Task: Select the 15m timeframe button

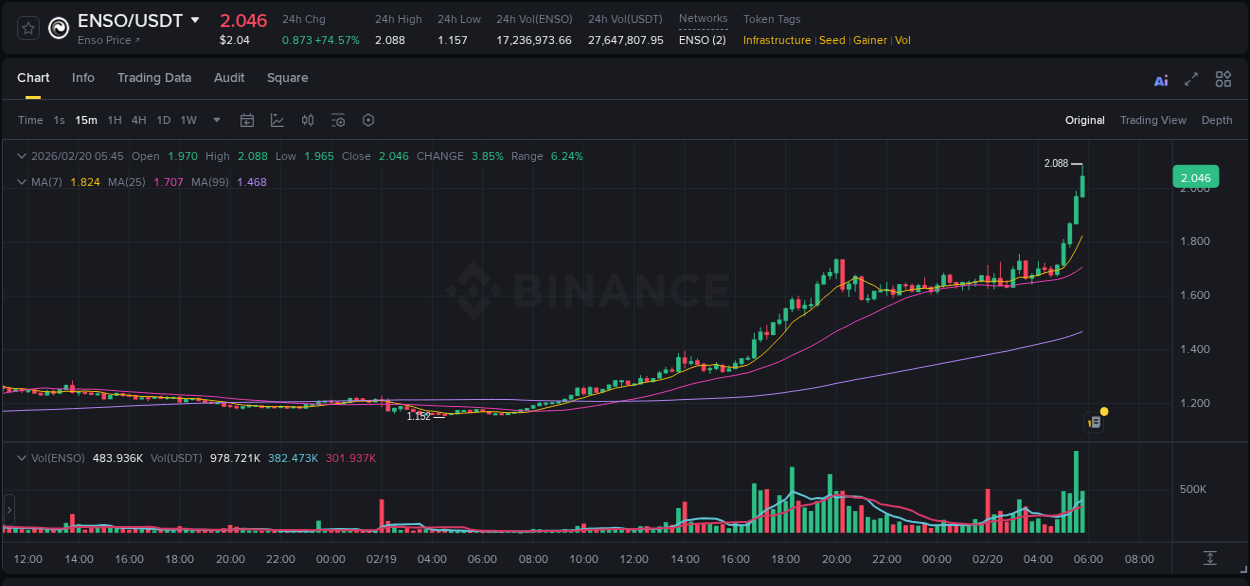Action: 85,120
